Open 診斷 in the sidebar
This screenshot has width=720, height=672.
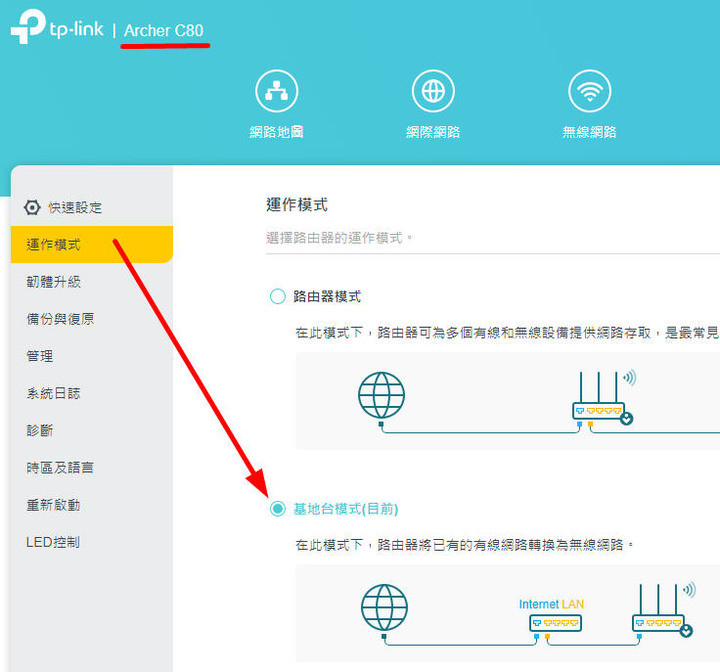tap(39, 430)
